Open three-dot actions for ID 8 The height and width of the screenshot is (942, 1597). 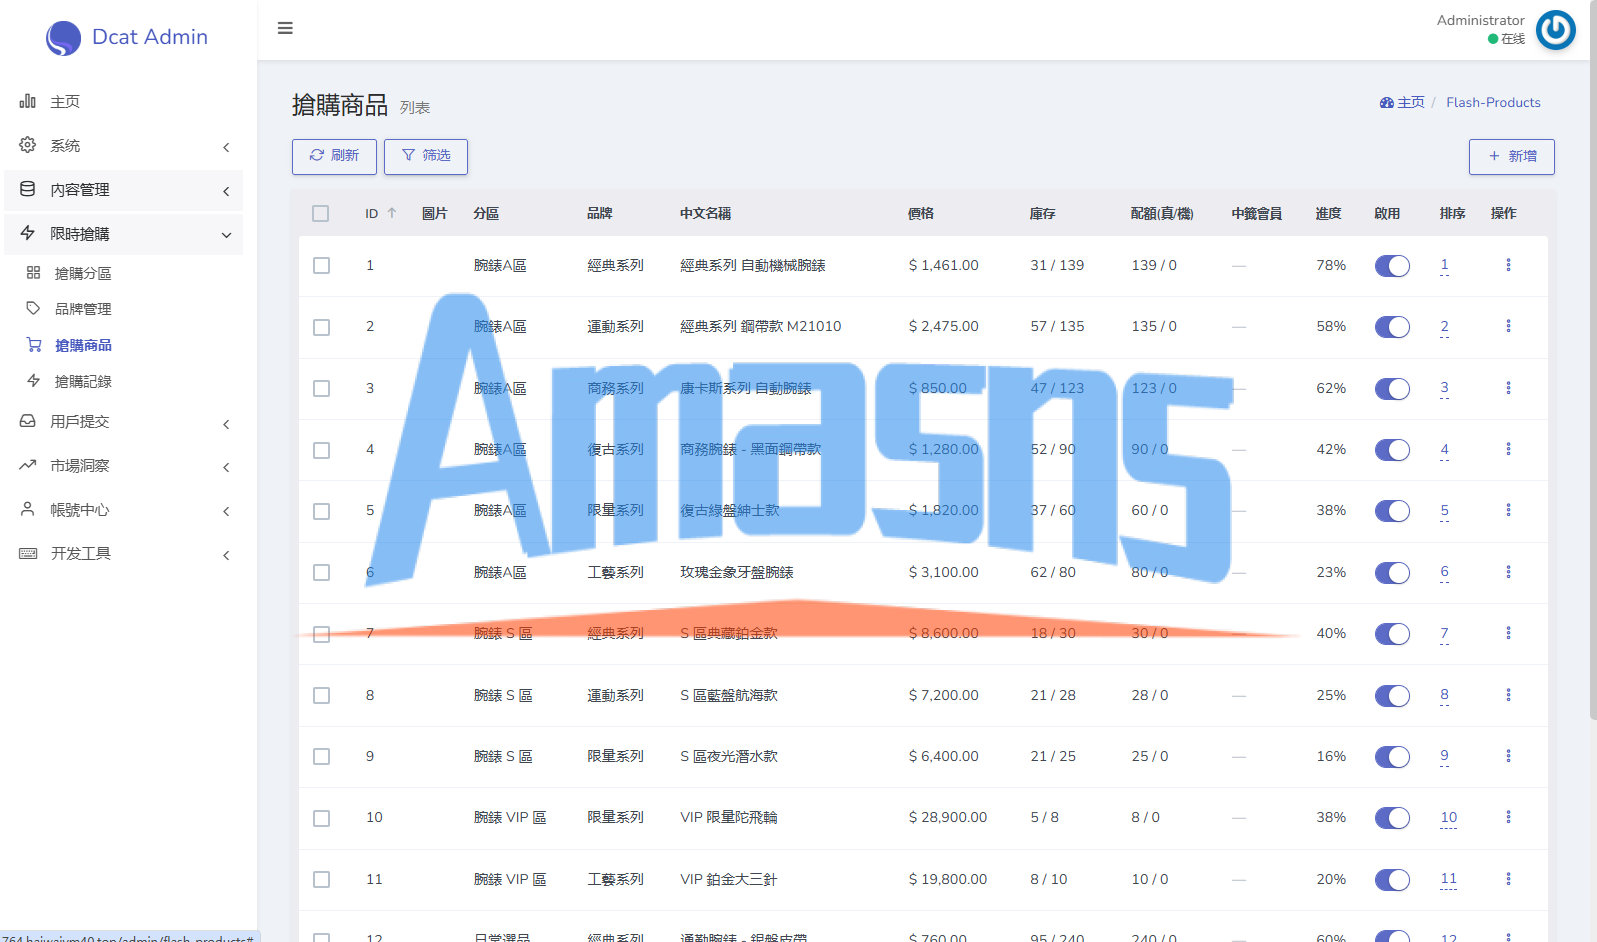(1508, 695)
